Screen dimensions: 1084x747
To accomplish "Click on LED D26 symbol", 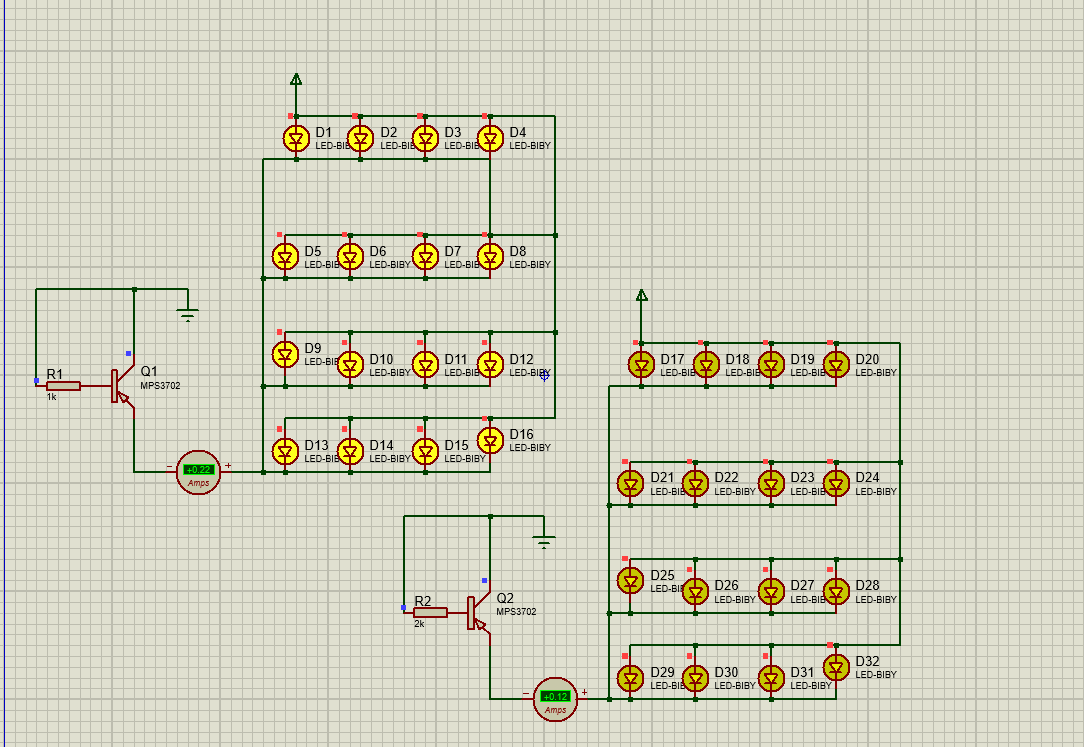I will point(695,592).
